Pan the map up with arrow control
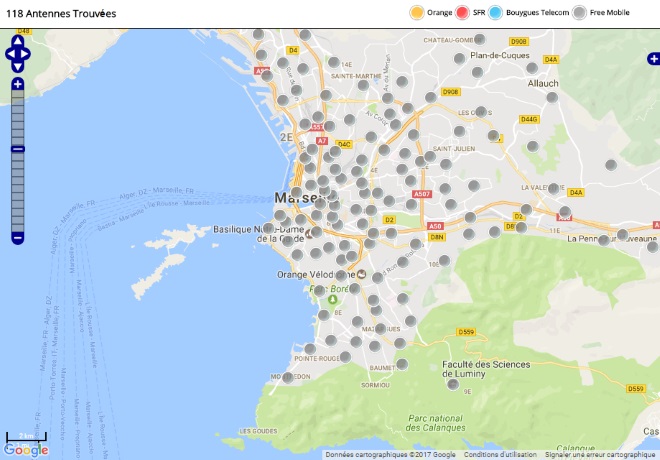The height and width of the screenshot is (460, 660). (17, 42)
